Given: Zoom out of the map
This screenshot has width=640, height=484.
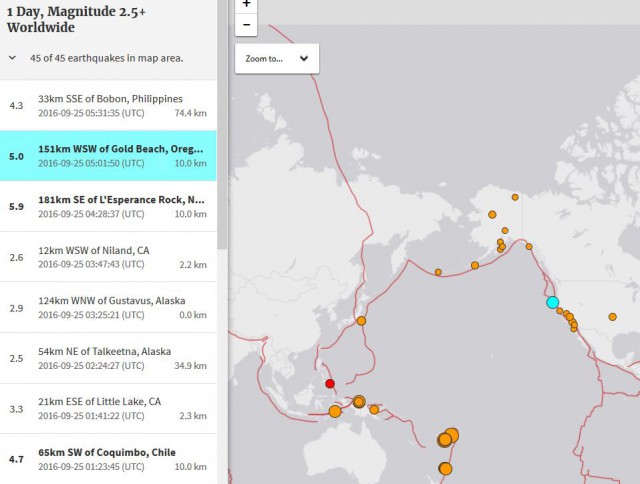Looking at the screenshot, I should point(246,25).
